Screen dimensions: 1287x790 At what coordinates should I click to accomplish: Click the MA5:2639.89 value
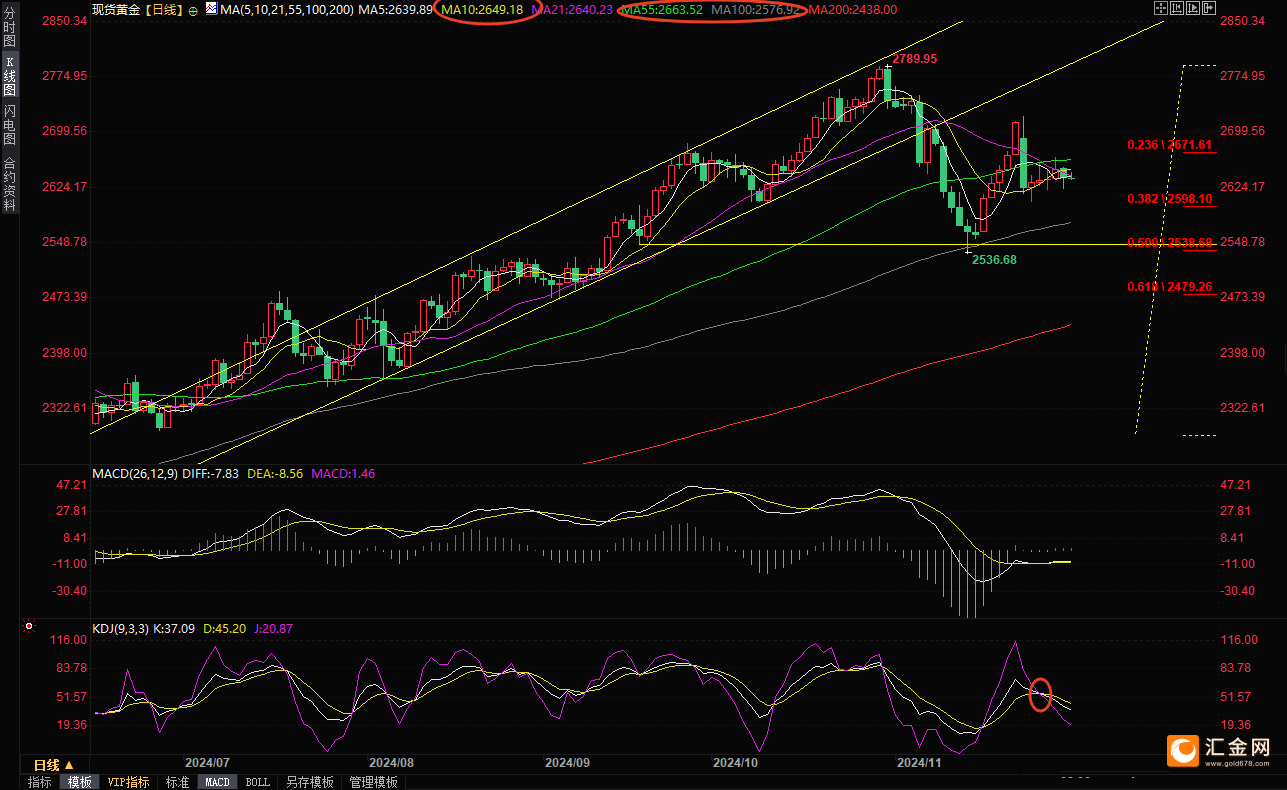coord(395,9)
